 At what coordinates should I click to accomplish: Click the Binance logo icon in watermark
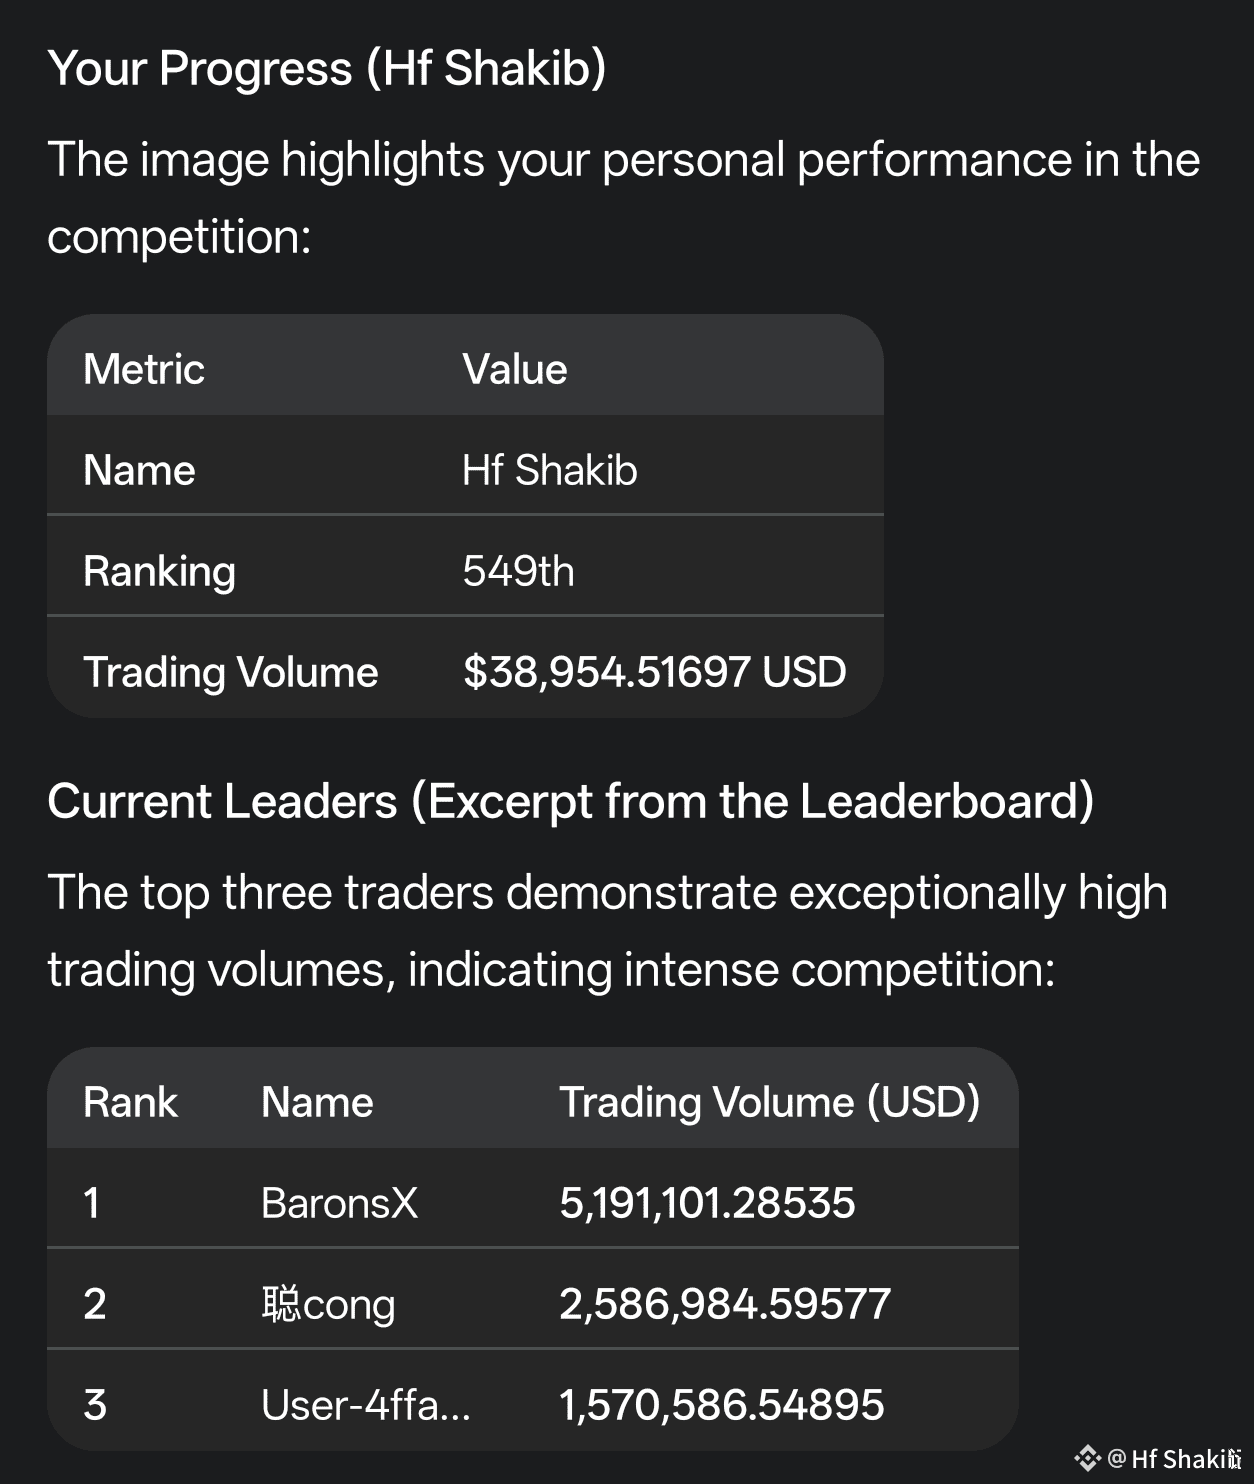tap(1087, 1458)
